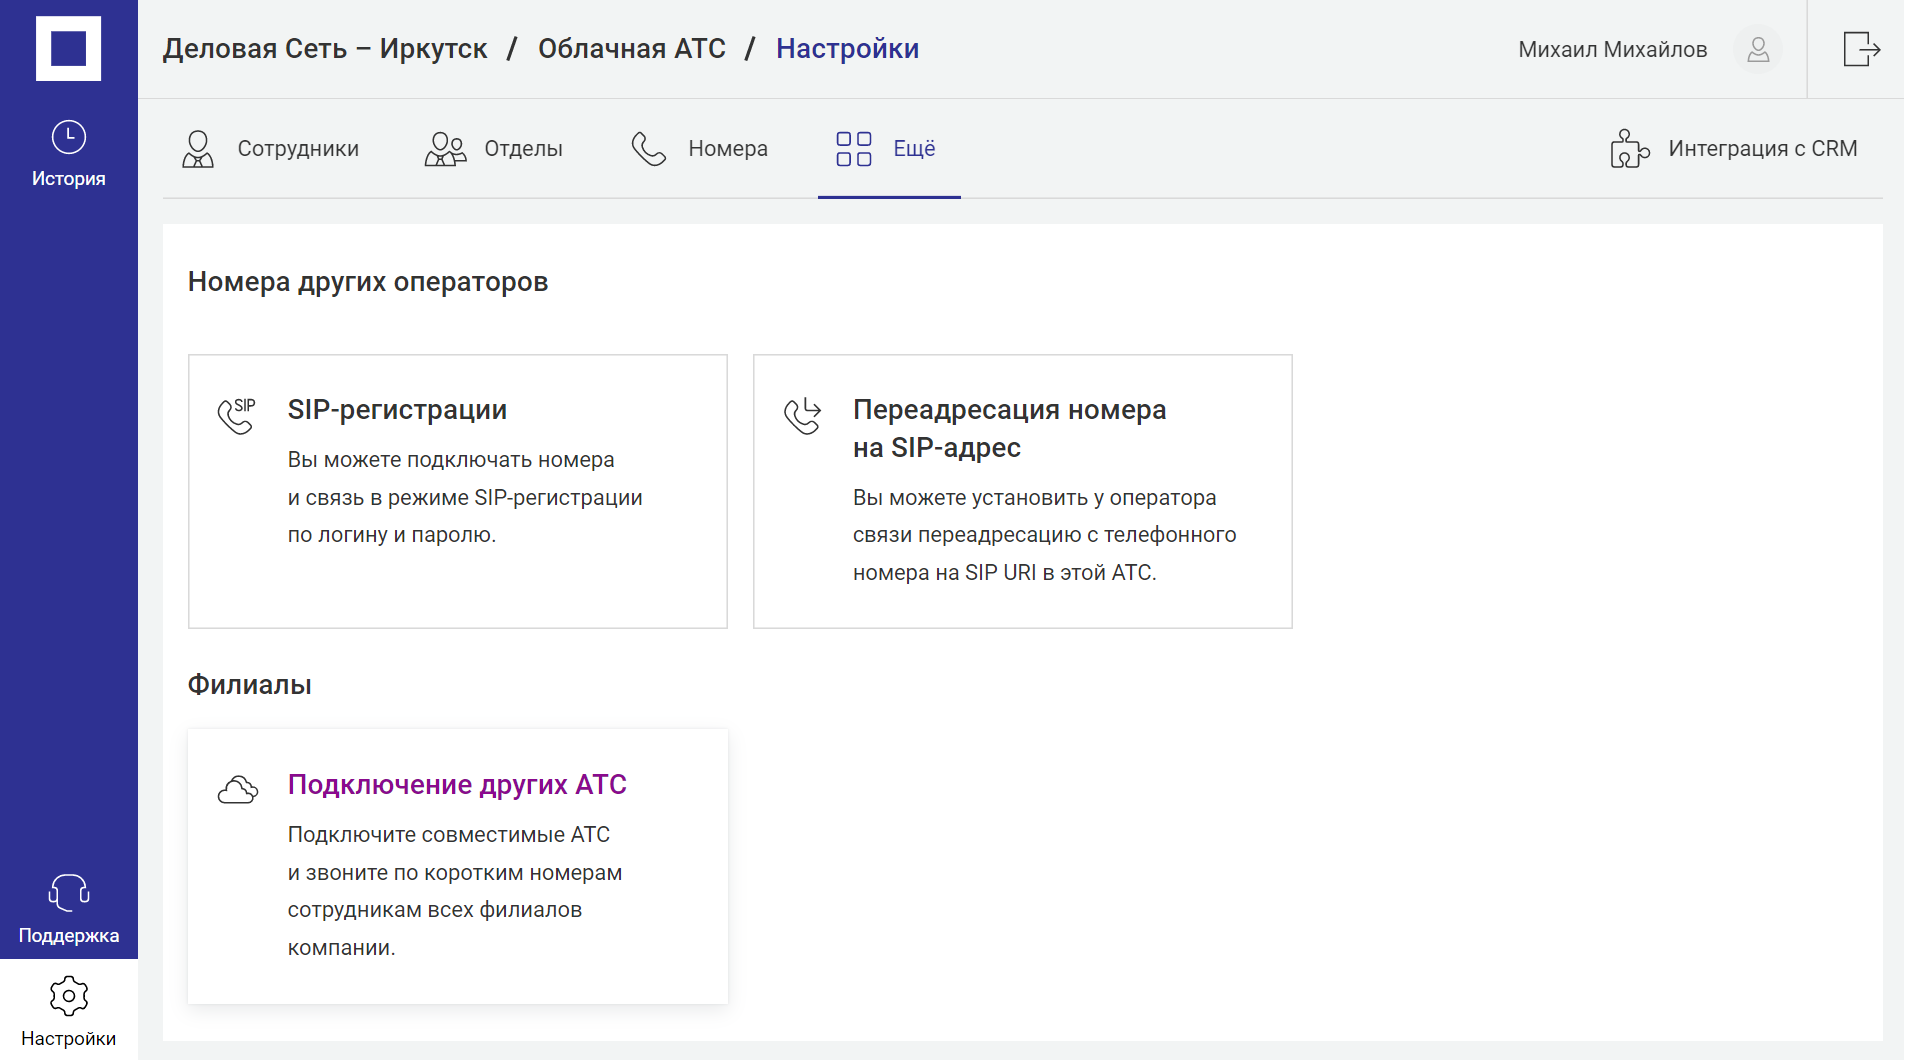Click the square logo in the sidebar
This screenshot has height=1062, width=1908.
[68, 48]
